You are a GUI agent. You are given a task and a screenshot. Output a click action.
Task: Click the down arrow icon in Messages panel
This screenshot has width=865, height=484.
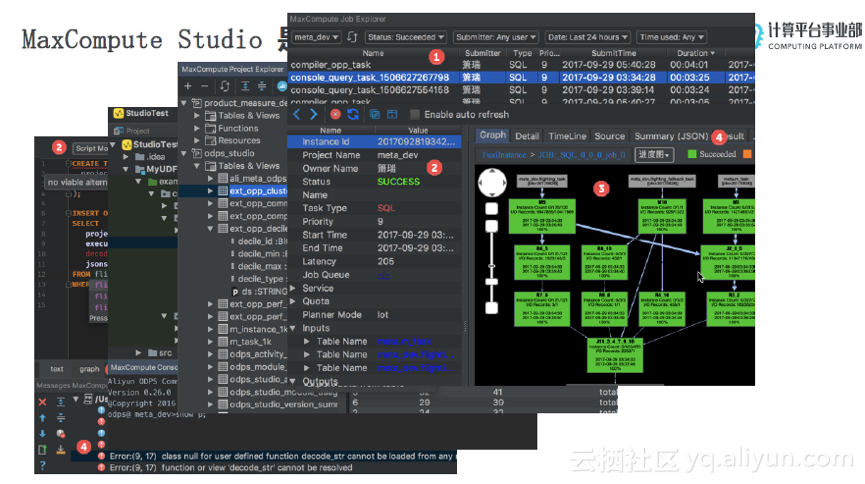pyautogui.click(x=42, y=434)
